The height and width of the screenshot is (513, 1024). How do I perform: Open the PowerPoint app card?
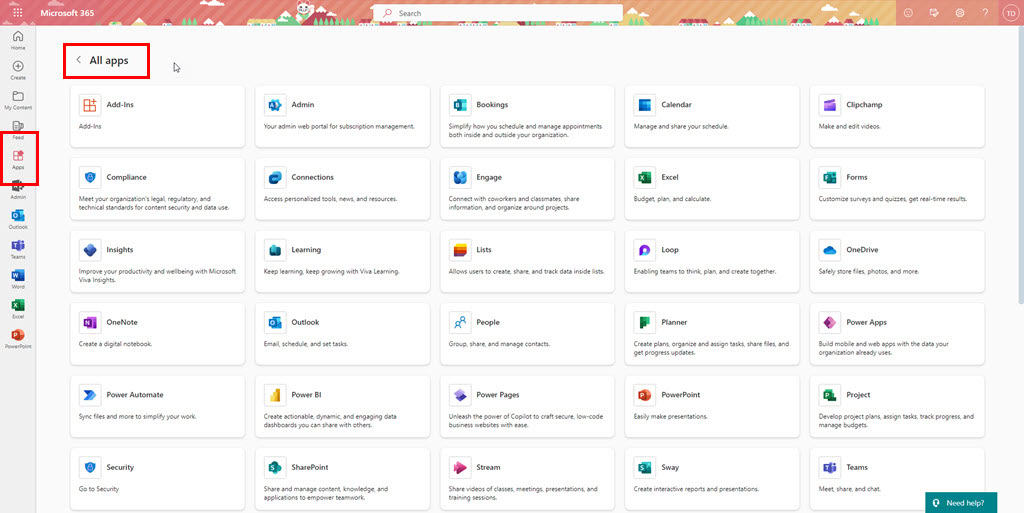tap(712, 406)
